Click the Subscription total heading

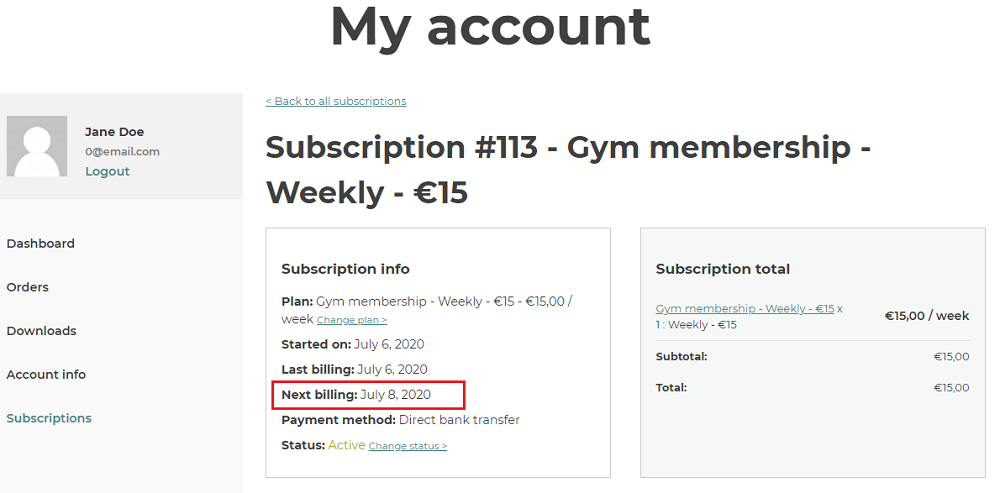click(x=723, y=269)
